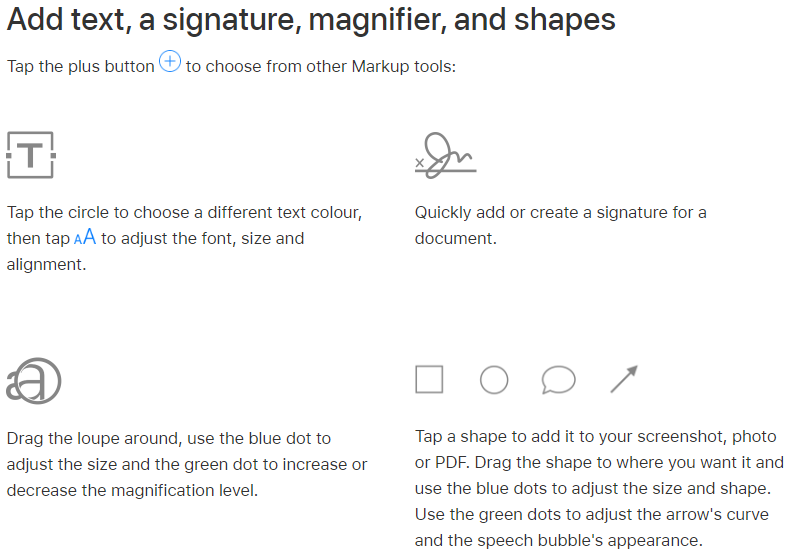Click the 'Add text, a signature' heading
Screen dimensions: 797x559
(311, 20)
